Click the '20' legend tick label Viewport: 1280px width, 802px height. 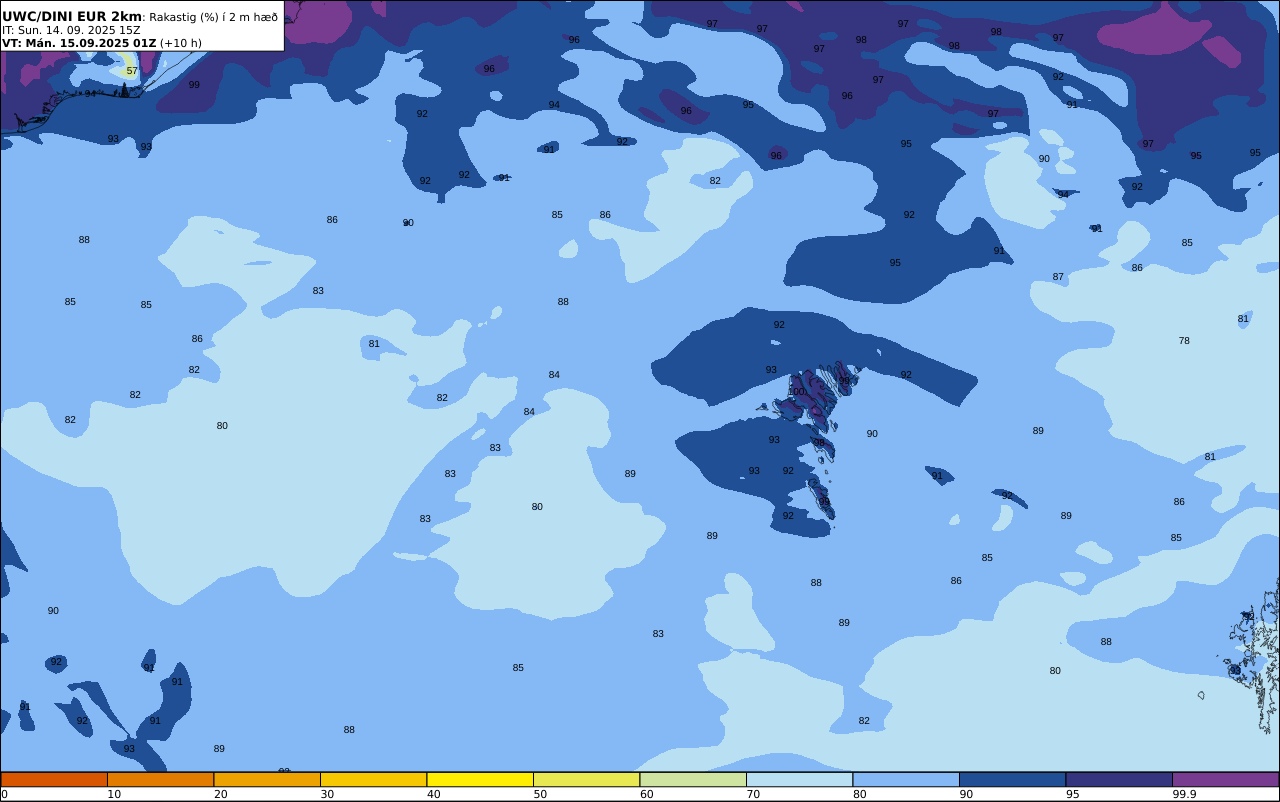pyautogui.click(x=221, y=794)
